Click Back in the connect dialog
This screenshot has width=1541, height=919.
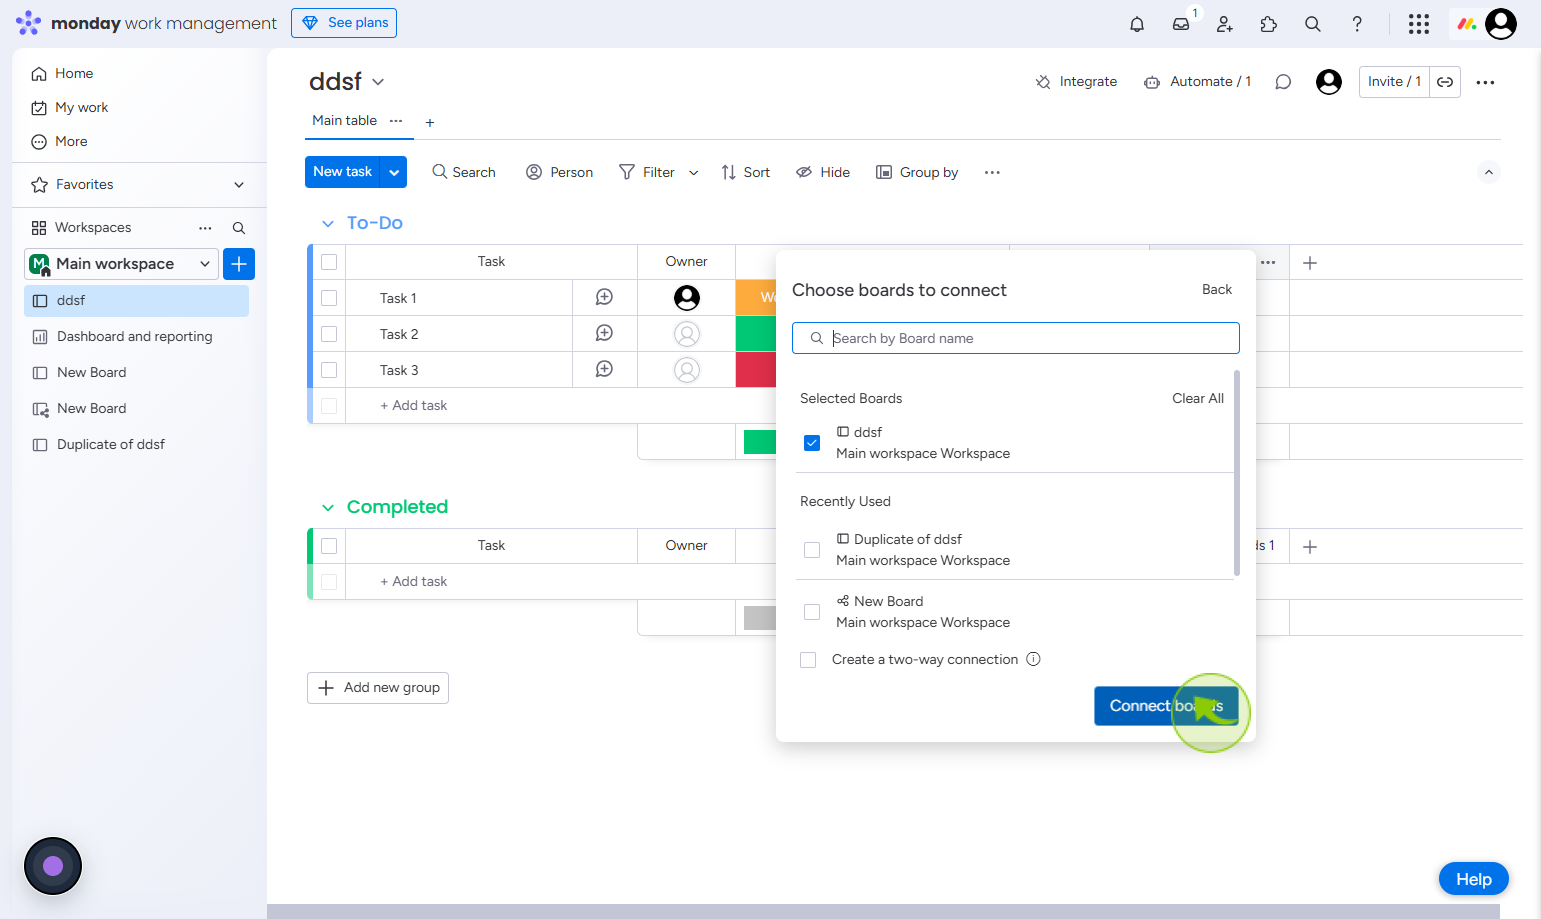click(1217, 290)
